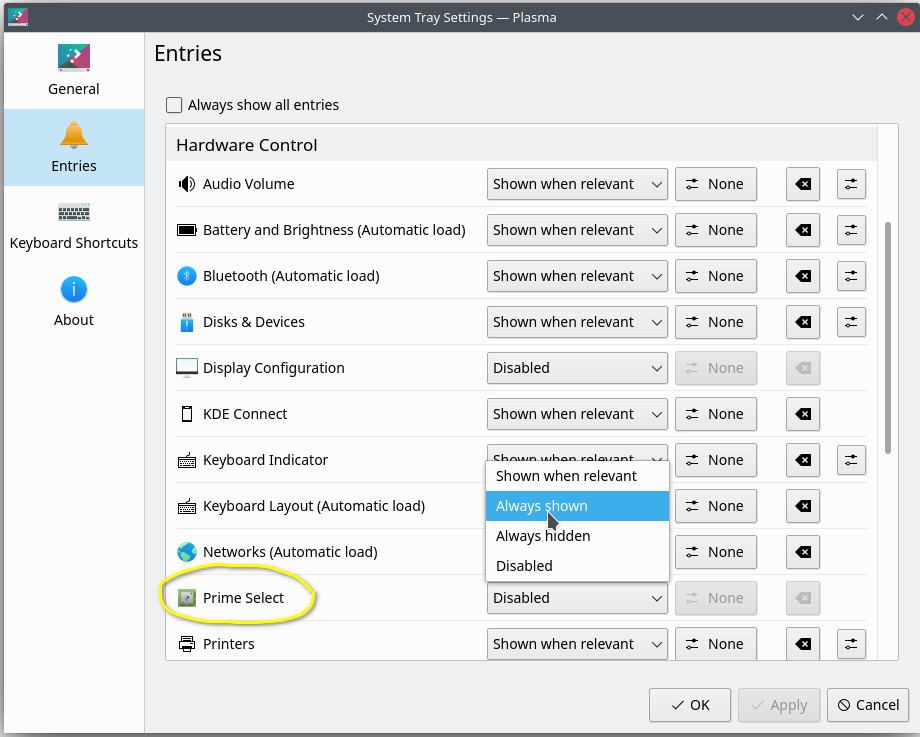Click the KDE Connect phone icon
This screenshot has height=737, width=920.
(187, 414)
